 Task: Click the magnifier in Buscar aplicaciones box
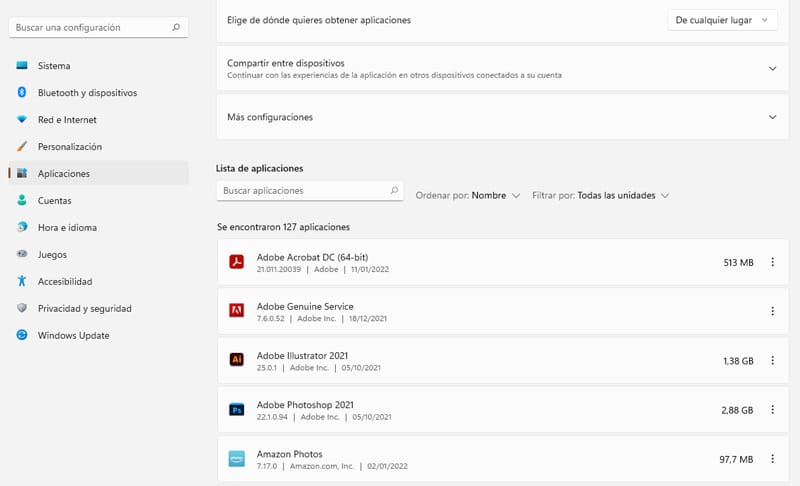[x=394, y=190]
